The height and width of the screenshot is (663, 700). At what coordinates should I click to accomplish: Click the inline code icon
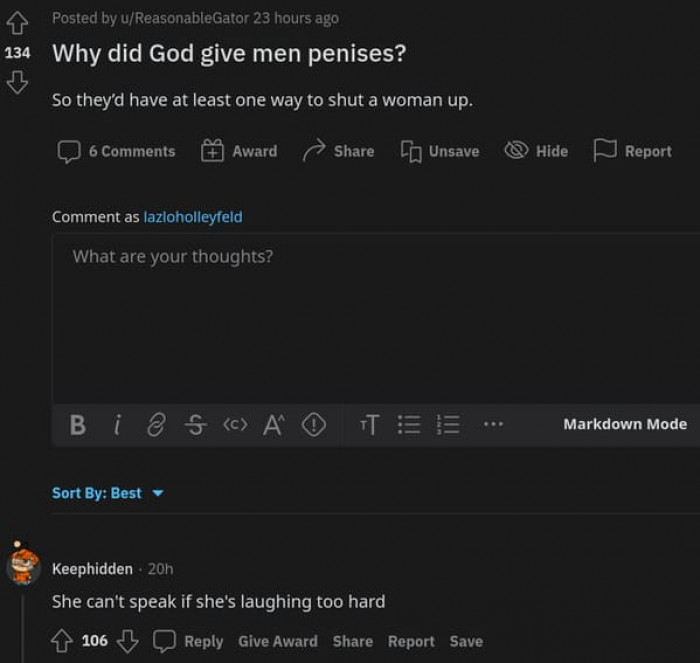coord(233,425)
